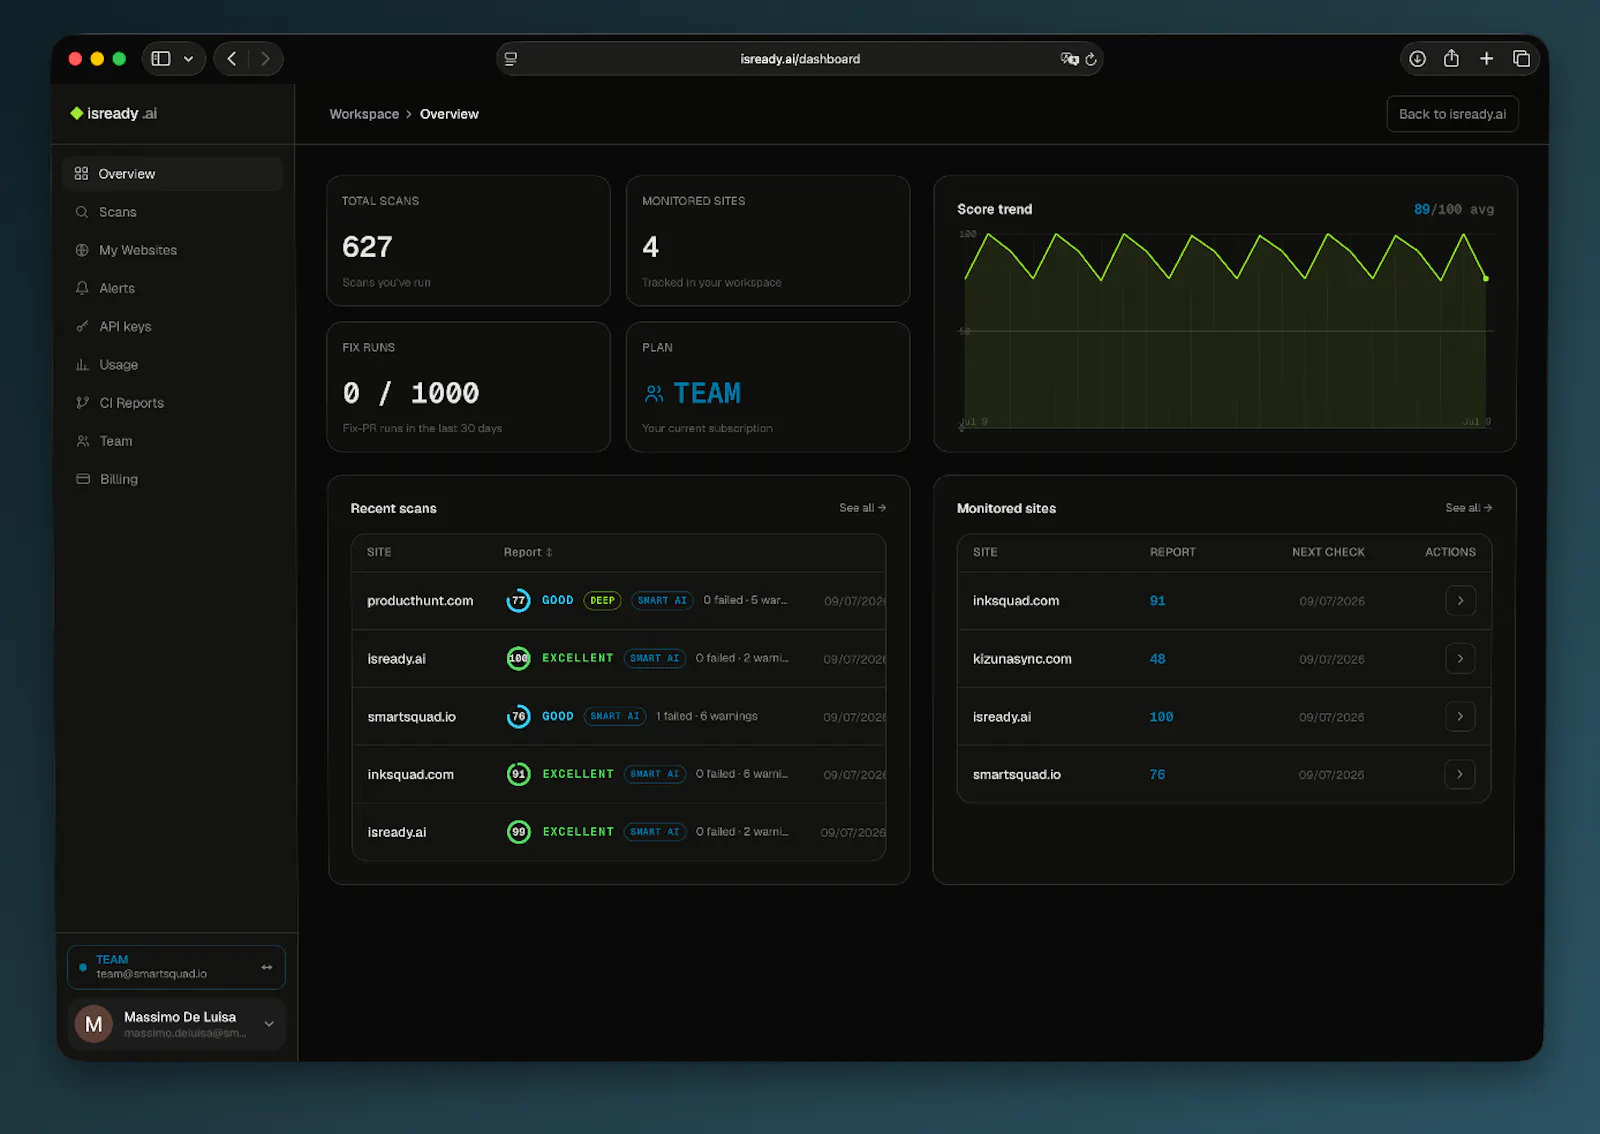Open Team label in sidebar
The width and height of the screenshot is (1600, 1134).
(x=116, y=441)
